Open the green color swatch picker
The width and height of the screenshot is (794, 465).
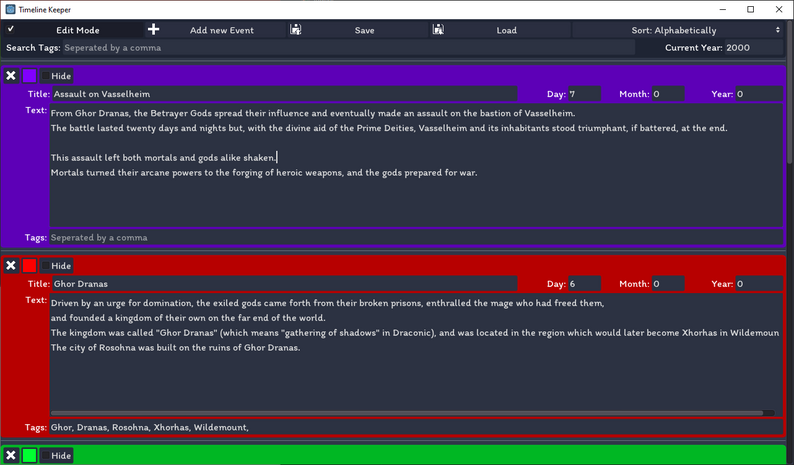click(29, 455)
